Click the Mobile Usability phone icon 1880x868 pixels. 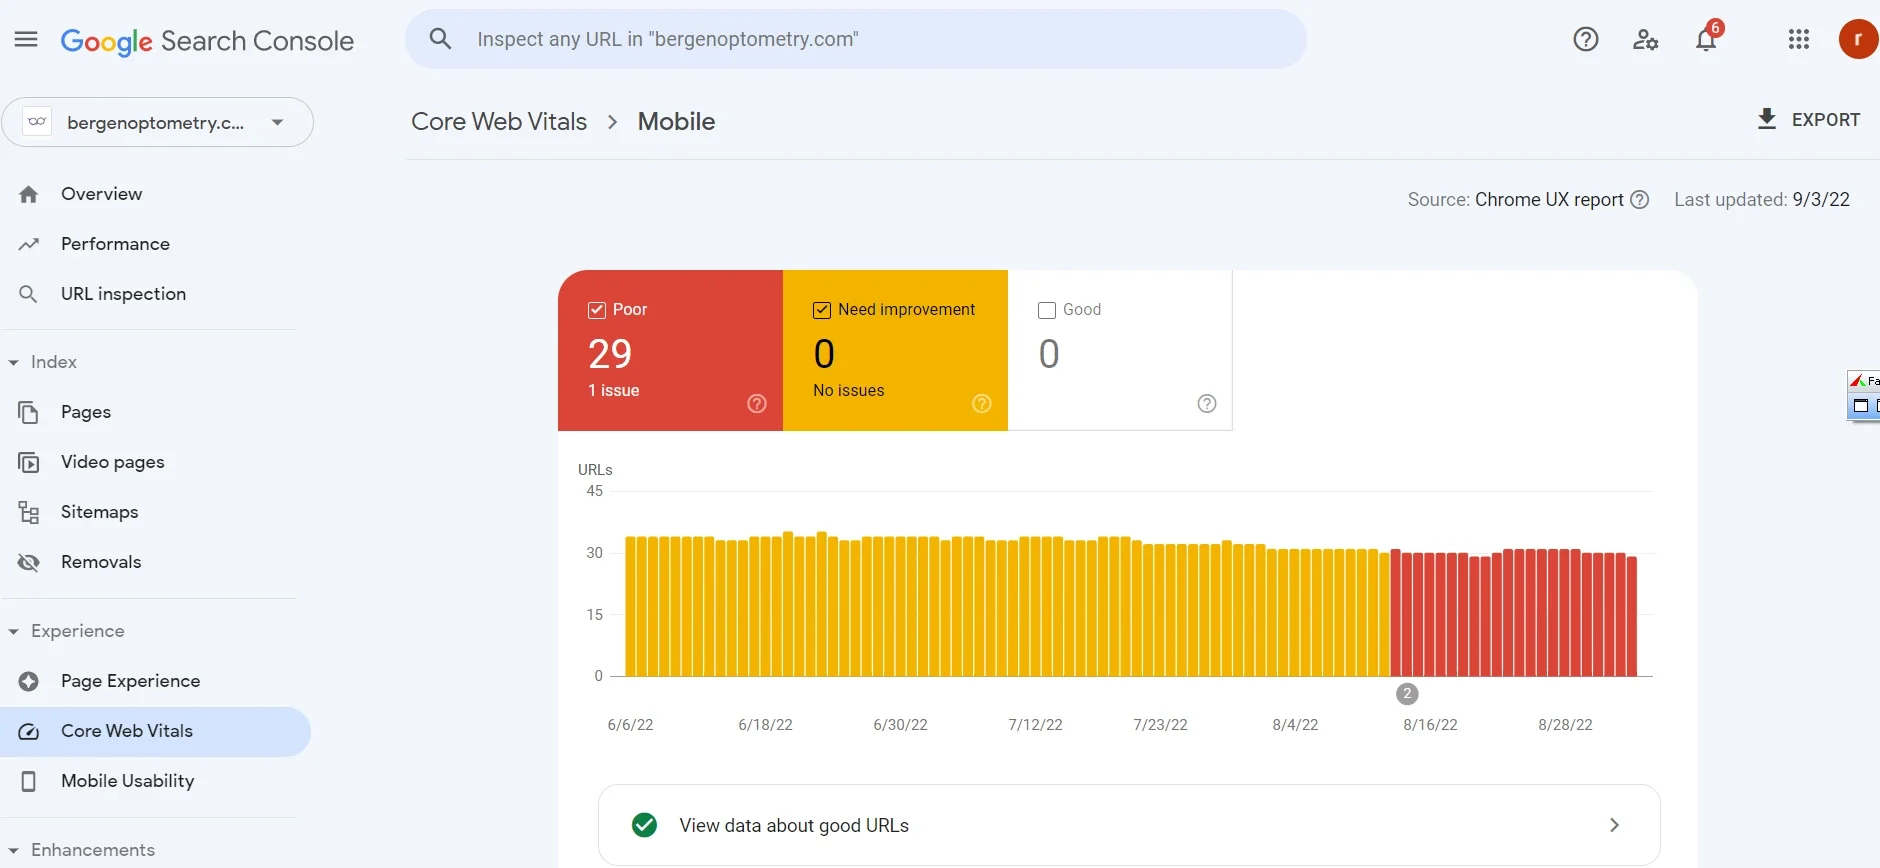tap(29, 781)
